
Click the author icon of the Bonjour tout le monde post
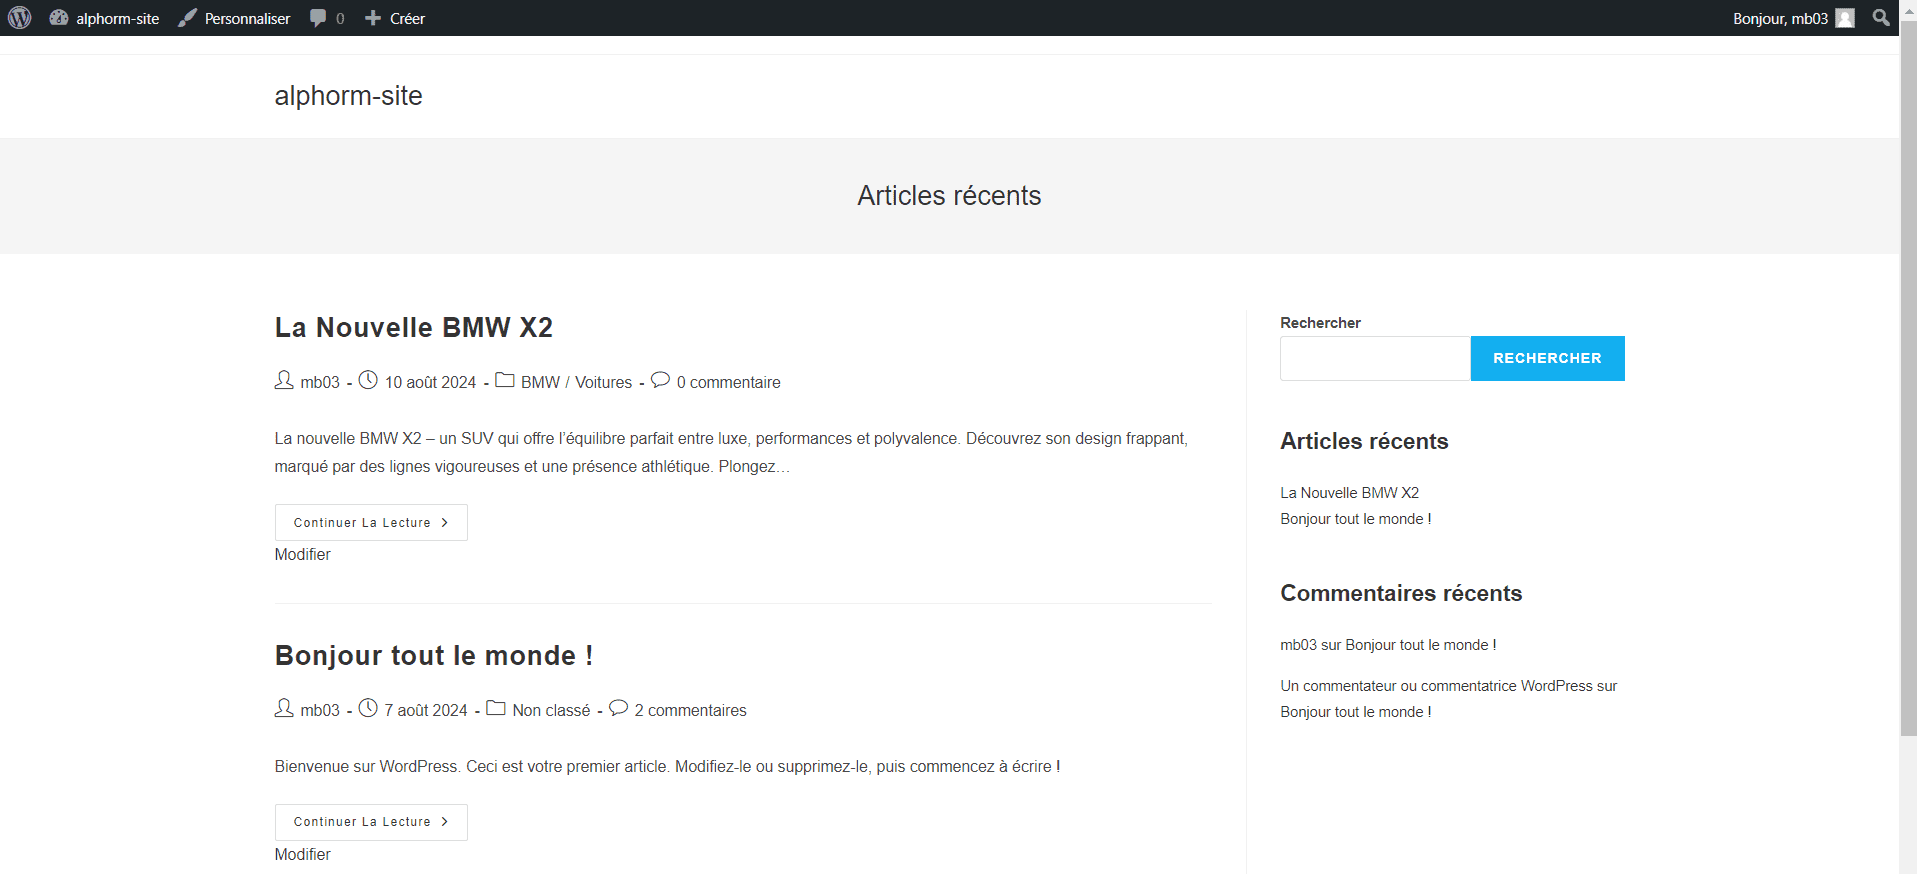[284, 708]
